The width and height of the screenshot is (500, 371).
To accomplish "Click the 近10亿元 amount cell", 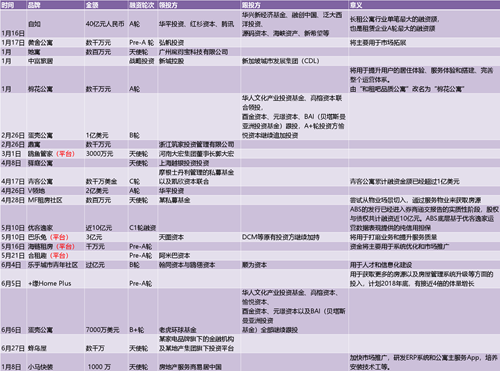I will (106, 219).
